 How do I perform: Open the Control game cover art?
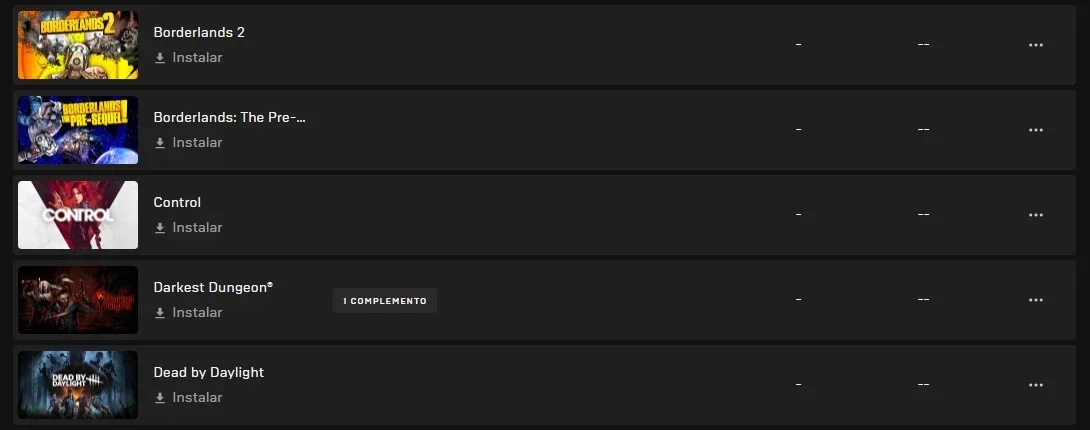pos(78,215)
